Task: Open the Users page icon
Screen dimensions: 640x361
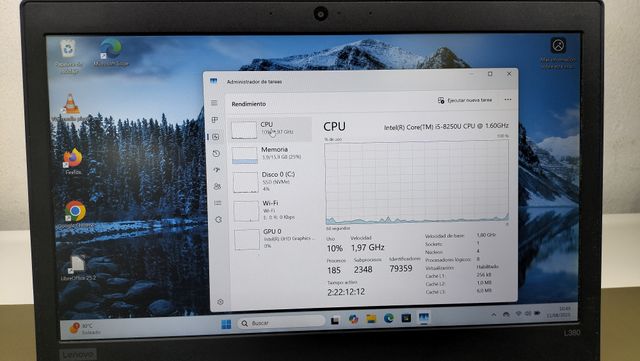Action: coord(217,187)
